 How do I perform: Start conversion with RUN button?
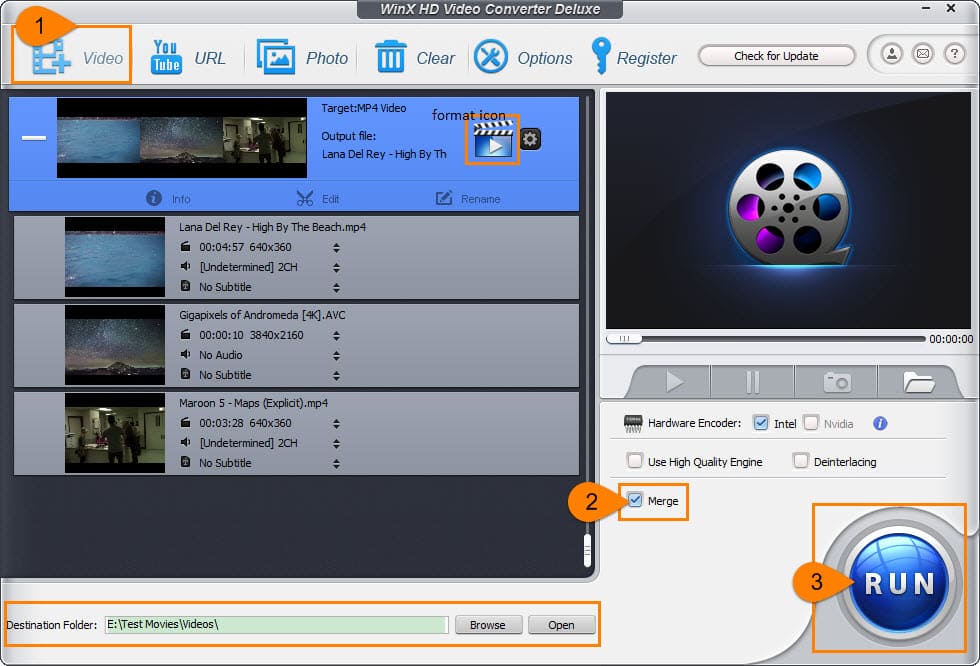tap(899, 583)
